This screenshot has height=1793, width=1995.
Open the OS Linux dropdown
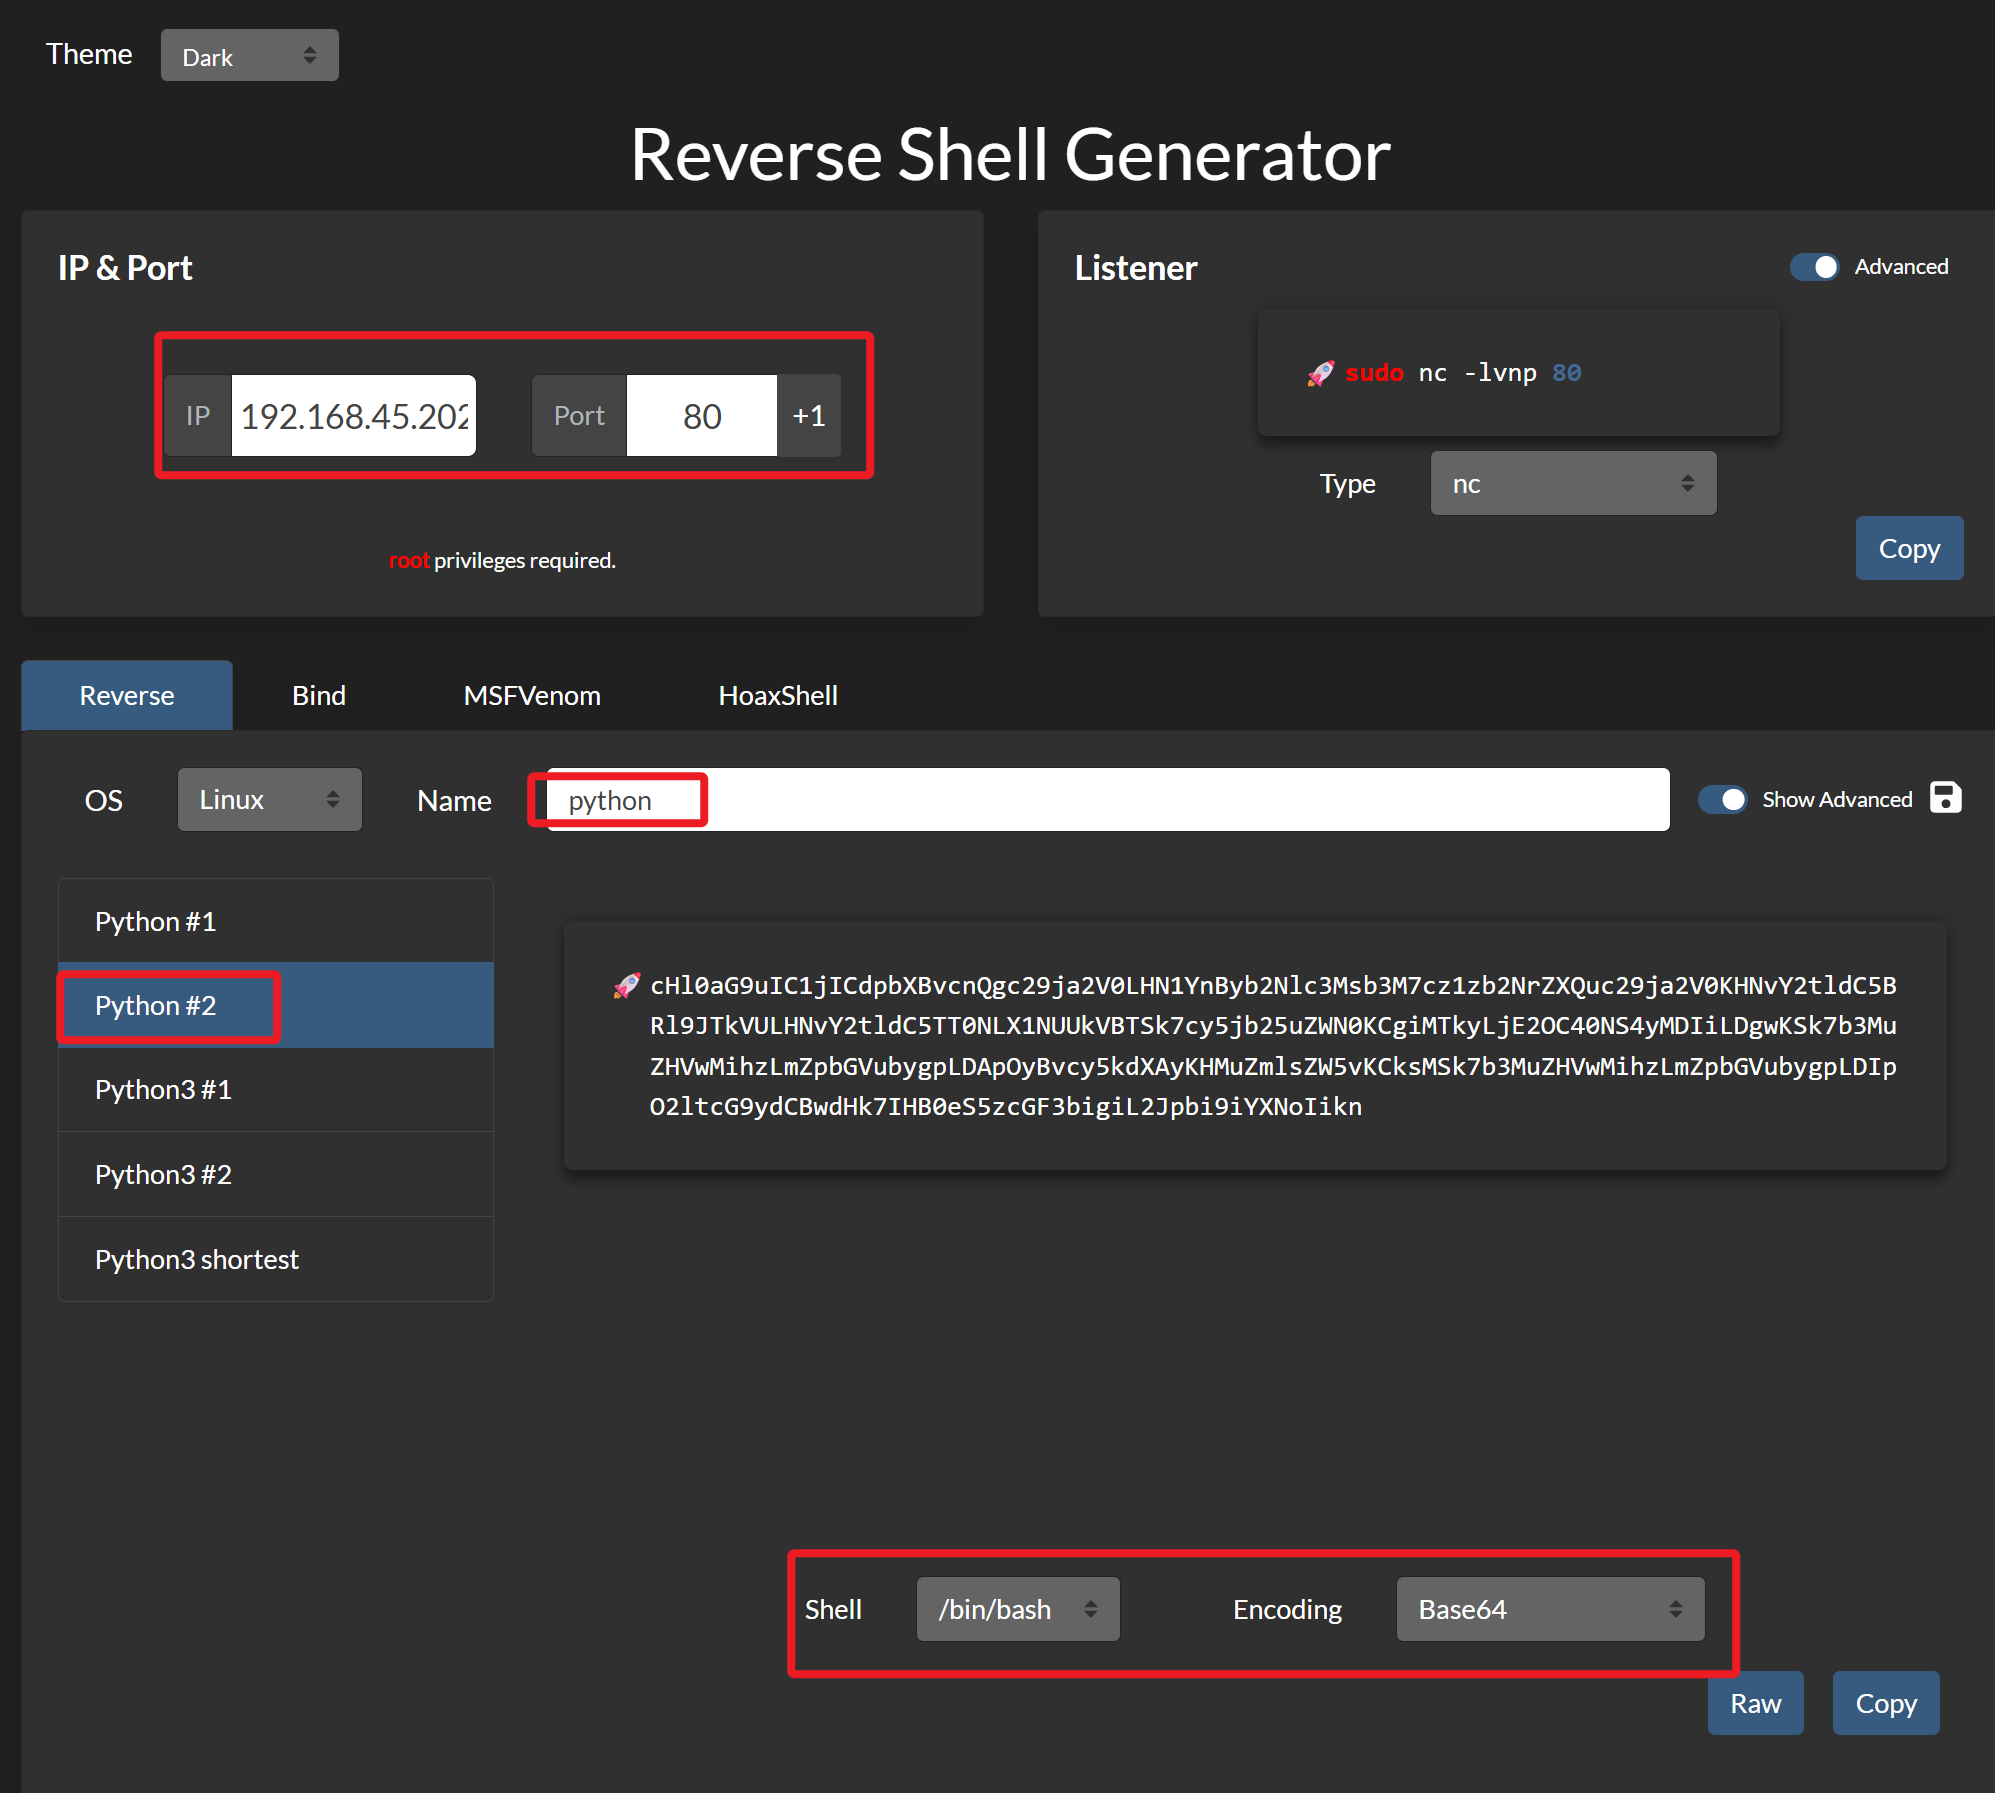pos(269,800)
